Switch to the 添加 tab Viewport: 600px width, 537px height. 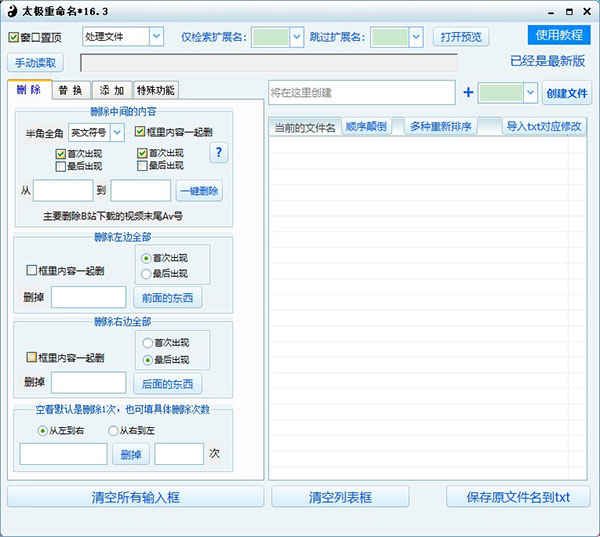(112, 90)
